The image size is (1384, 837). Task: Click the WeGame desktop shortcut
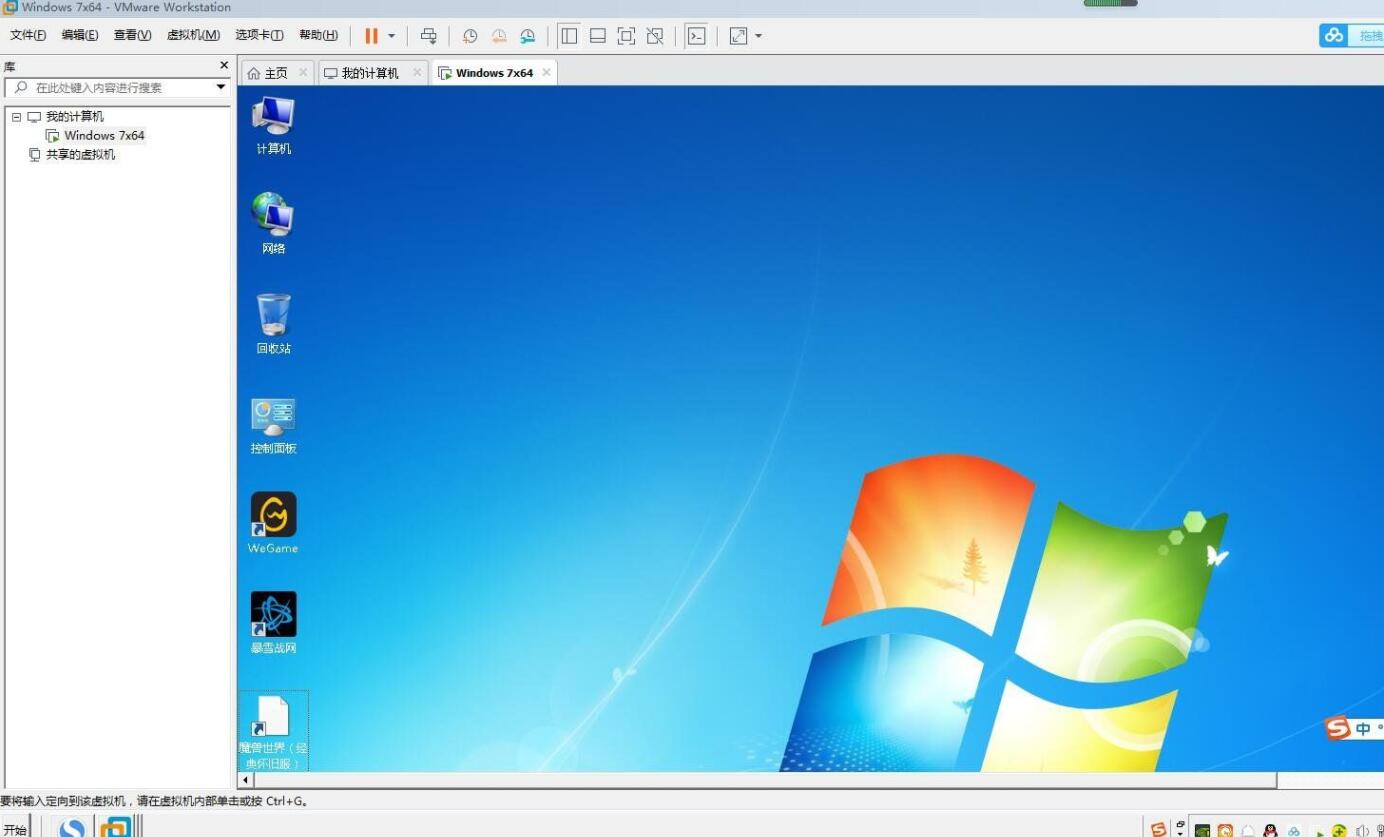click(x=273, y=523)
